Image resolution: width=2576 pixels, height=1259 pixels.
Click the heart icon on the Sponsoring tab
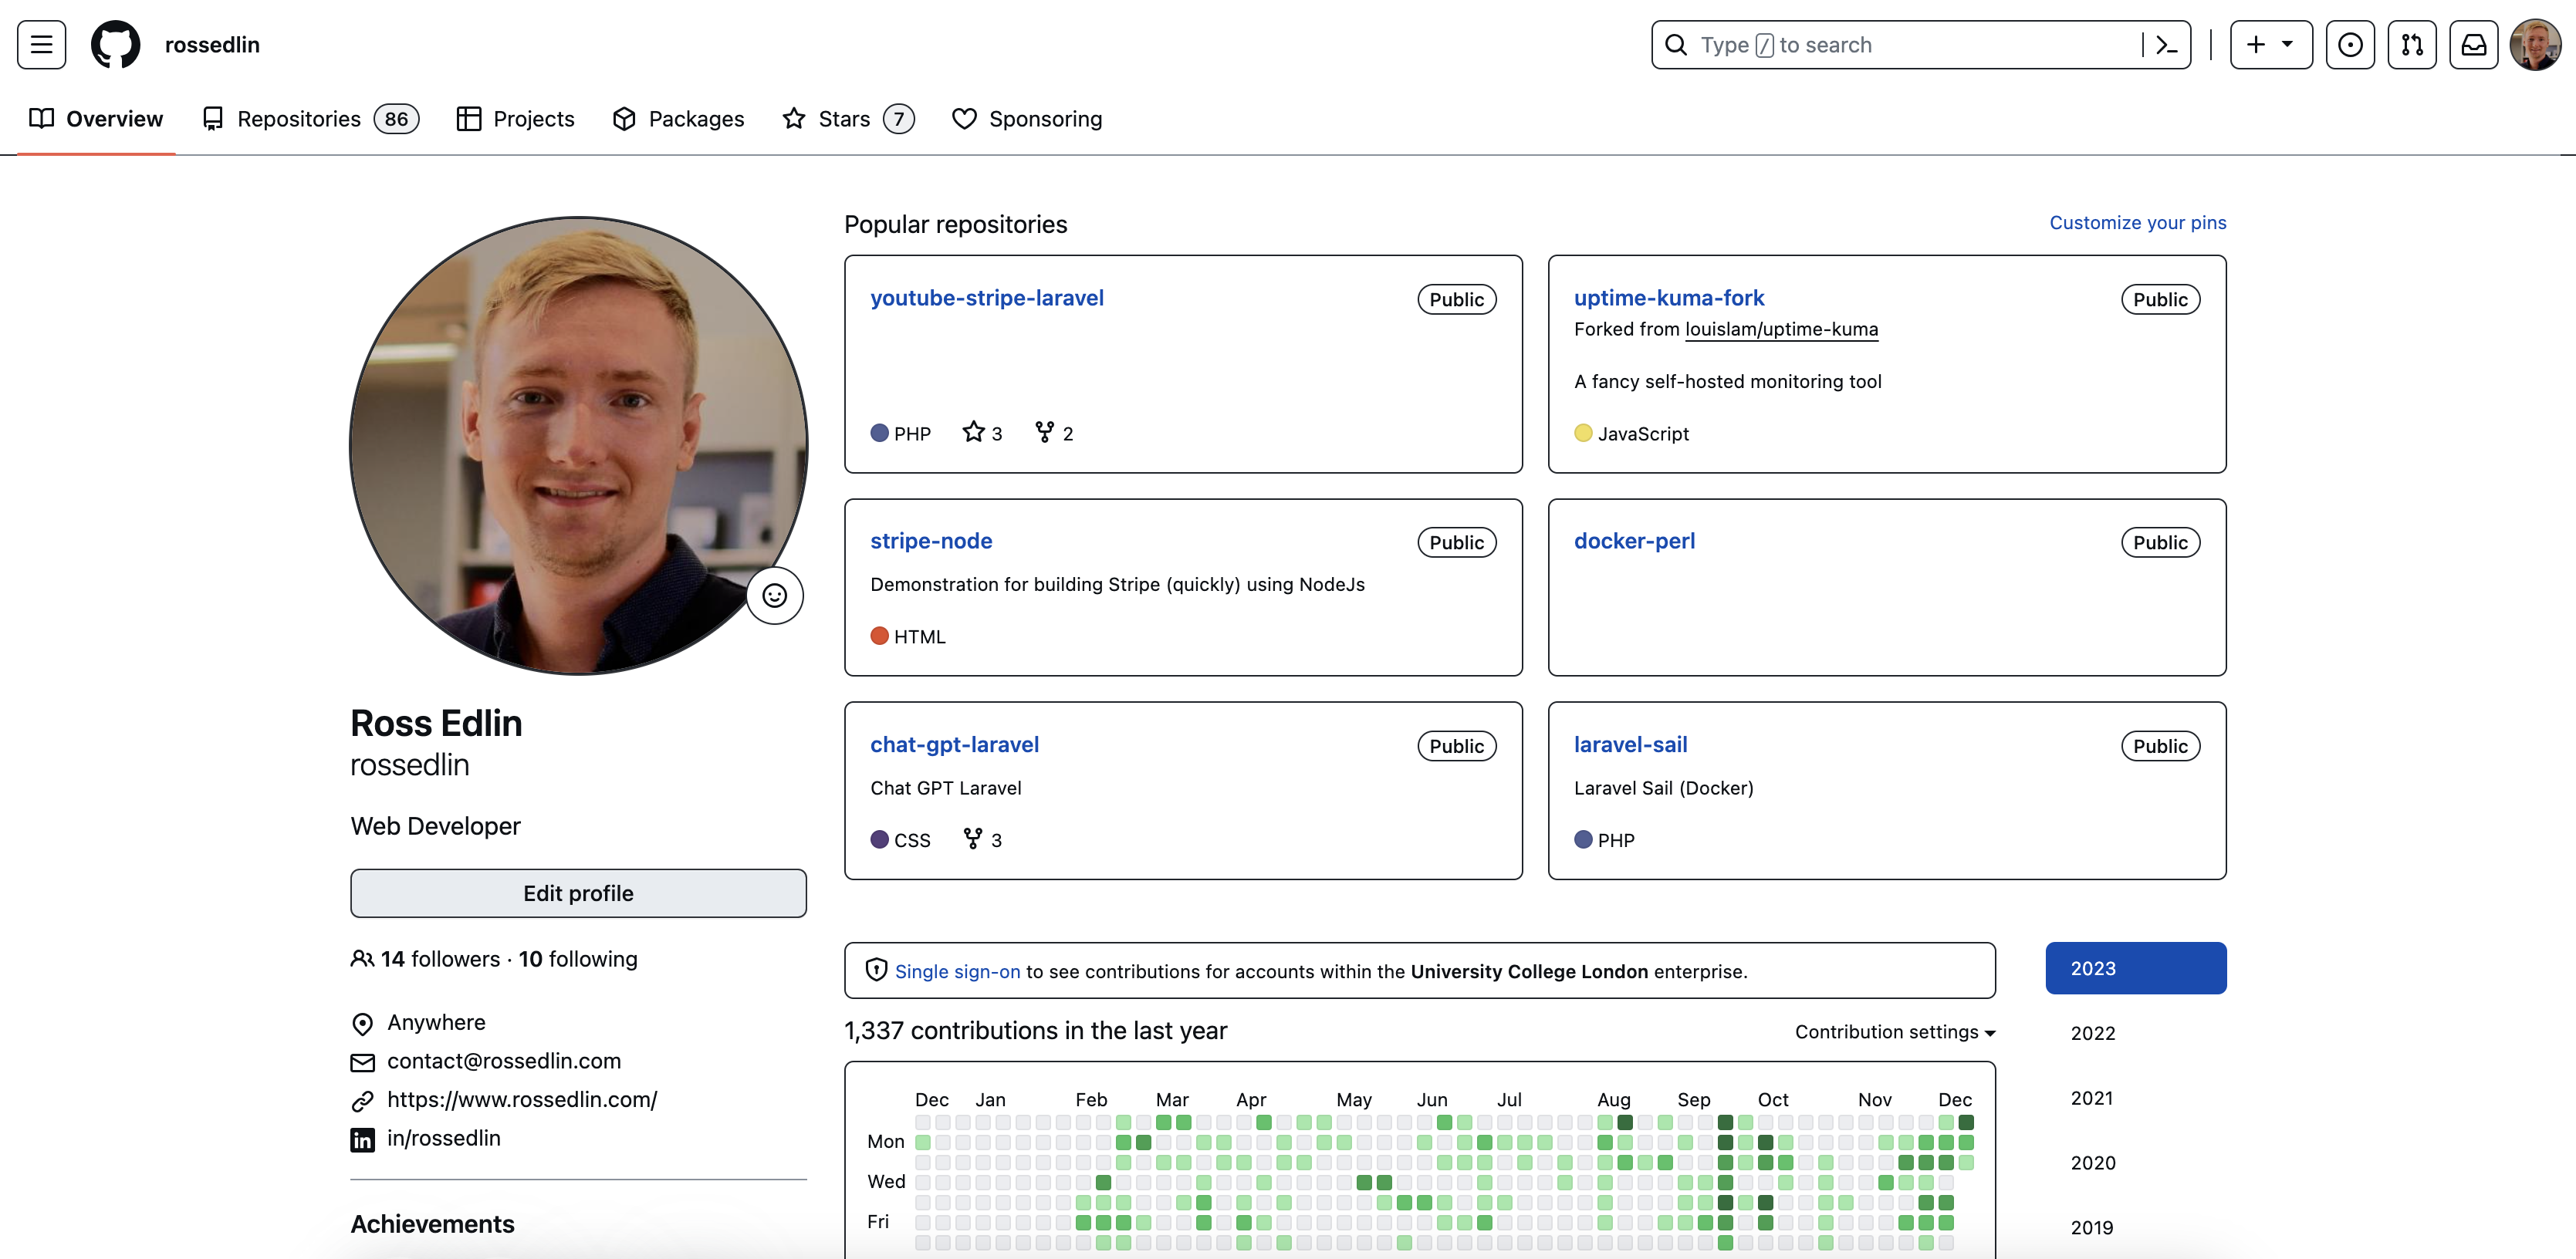[964, 119]
